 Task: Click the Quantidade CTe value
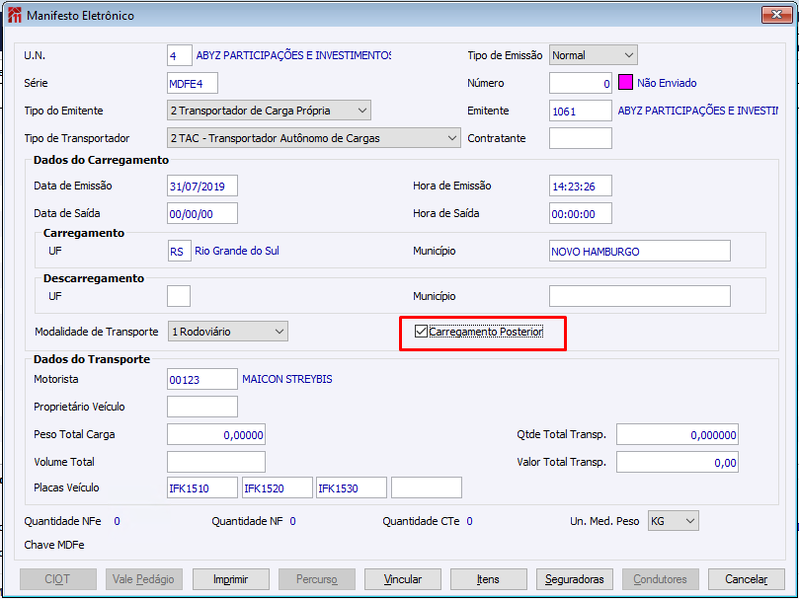click(x=469, y=521)
